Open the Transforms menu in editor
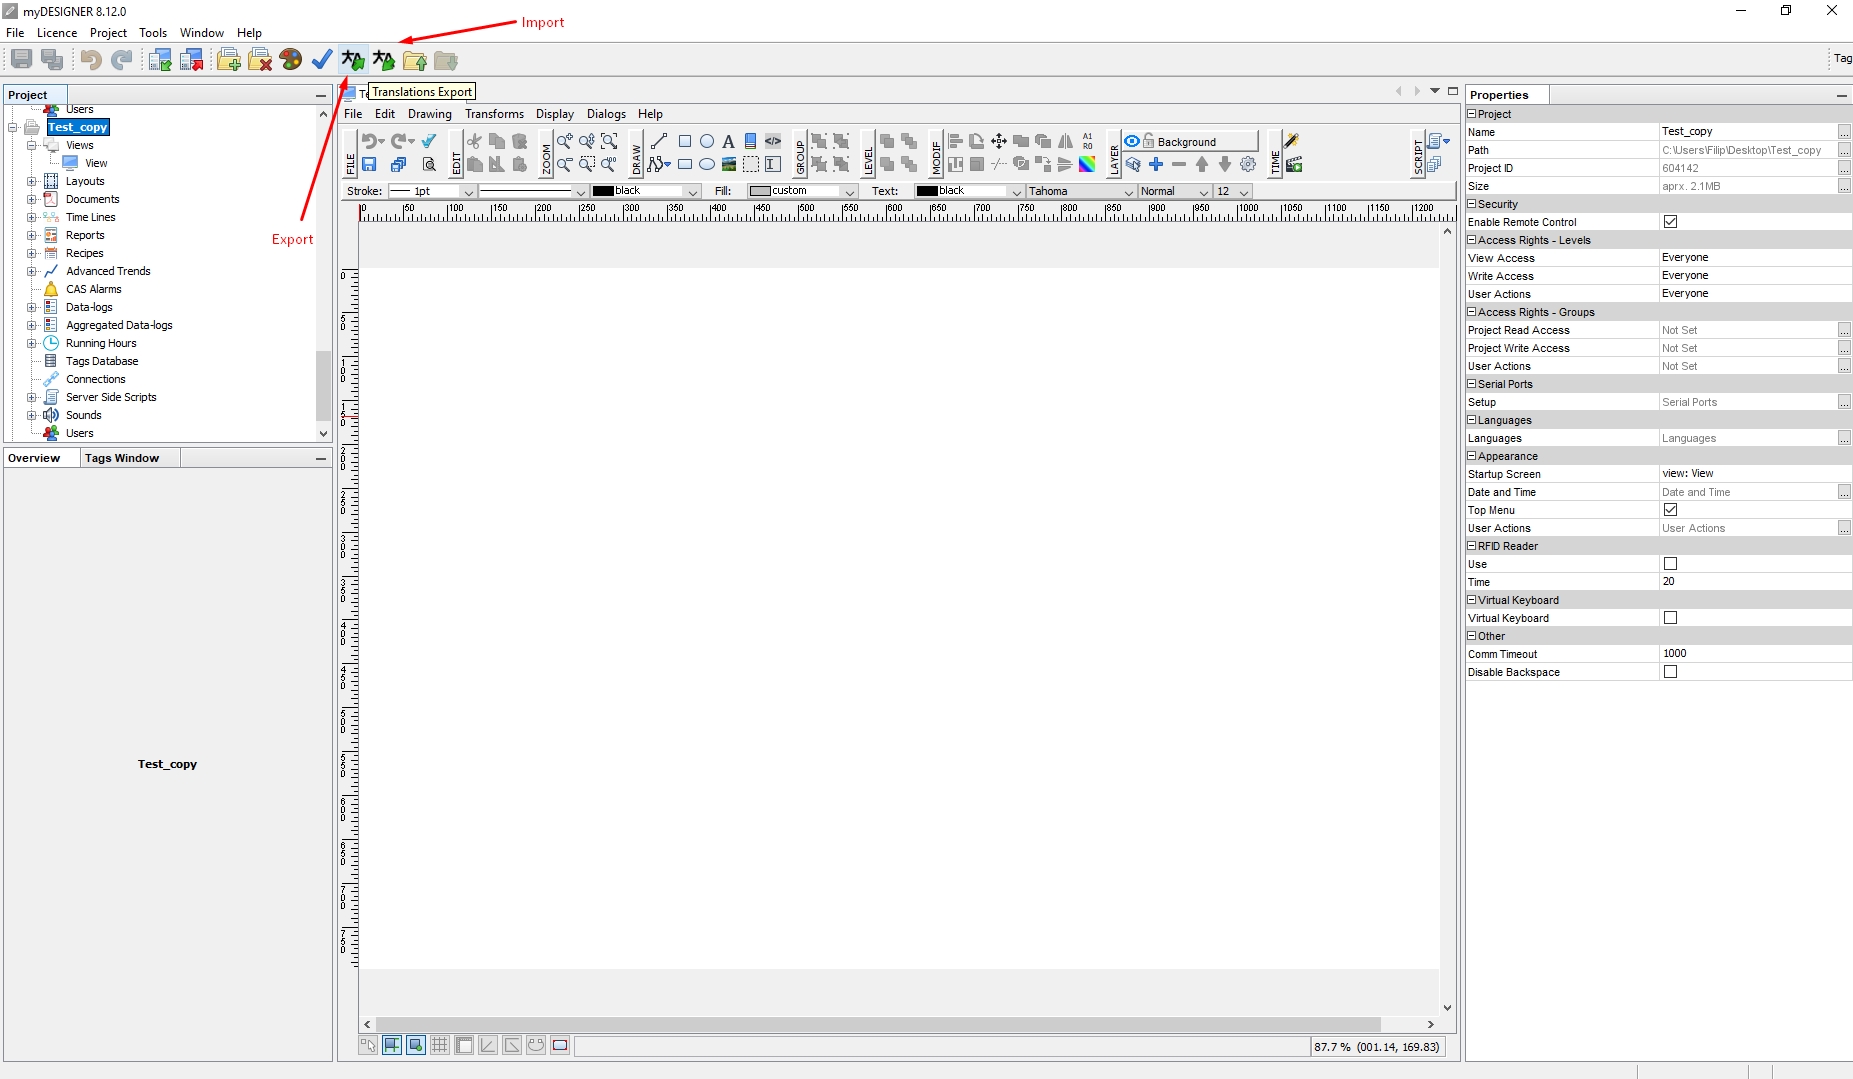This screenshot has width=1853, height=1079. (494, 114)
